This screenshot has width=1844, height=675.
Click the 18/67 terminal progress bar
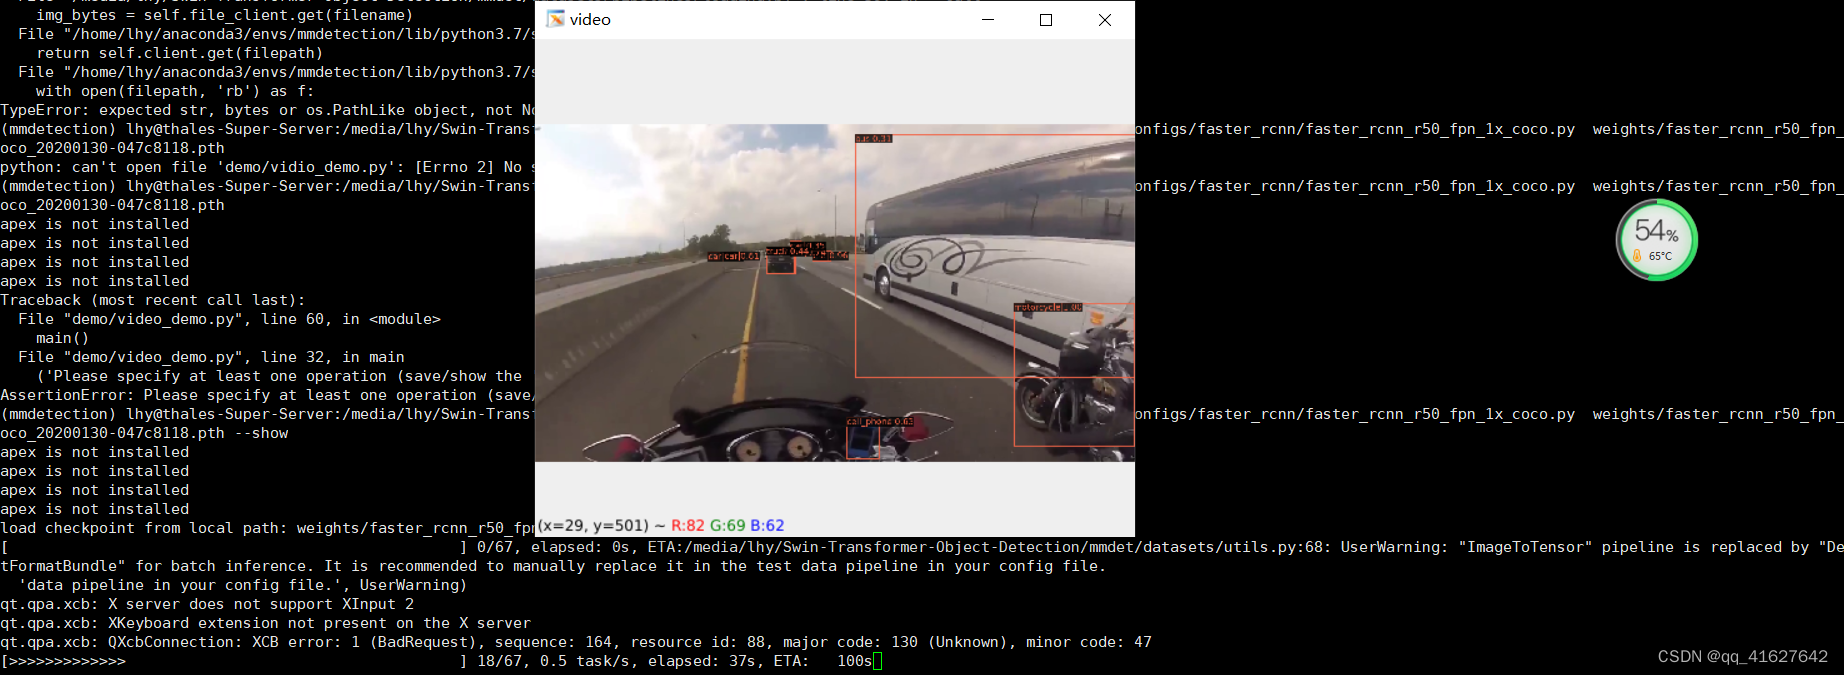(235, 661)
